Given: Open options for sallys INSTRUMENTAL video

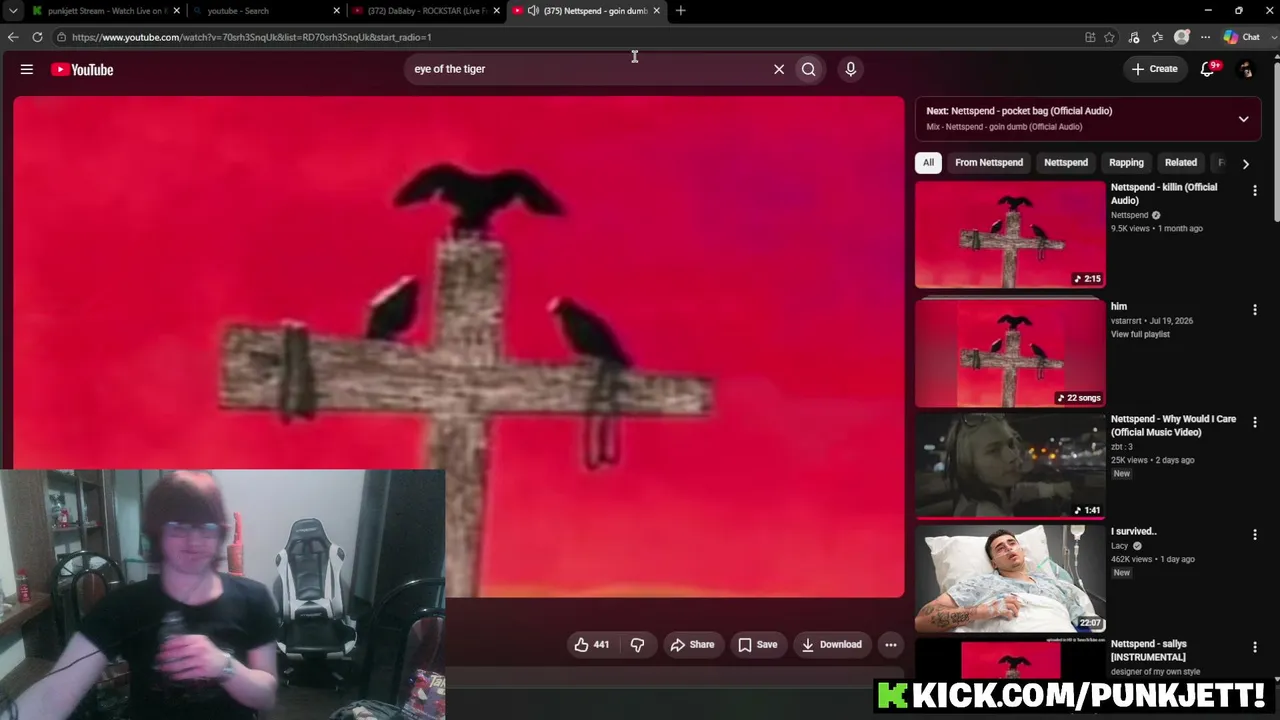Looking at the screenshot, I should click(x=1255, y=648).
